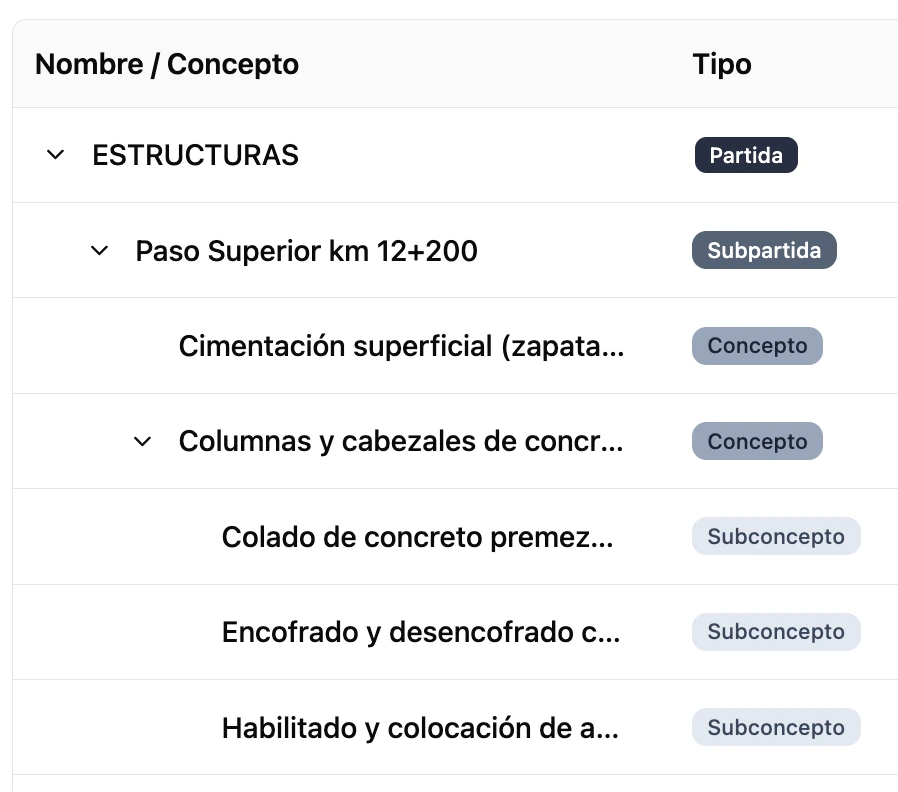The width and height of the screenshot is (898, 792).
Task: Select Colado de concreto premez... subconcept
Action: point(418,537)
